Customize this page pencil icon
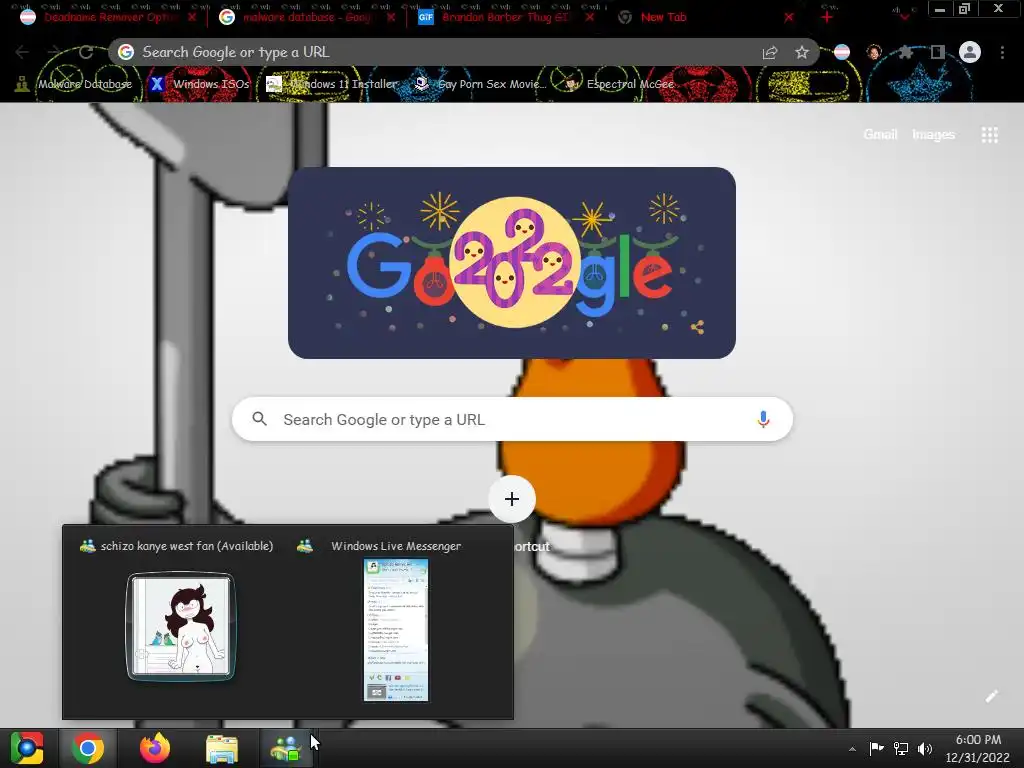 pyautogui.click(x=991, y=696)
